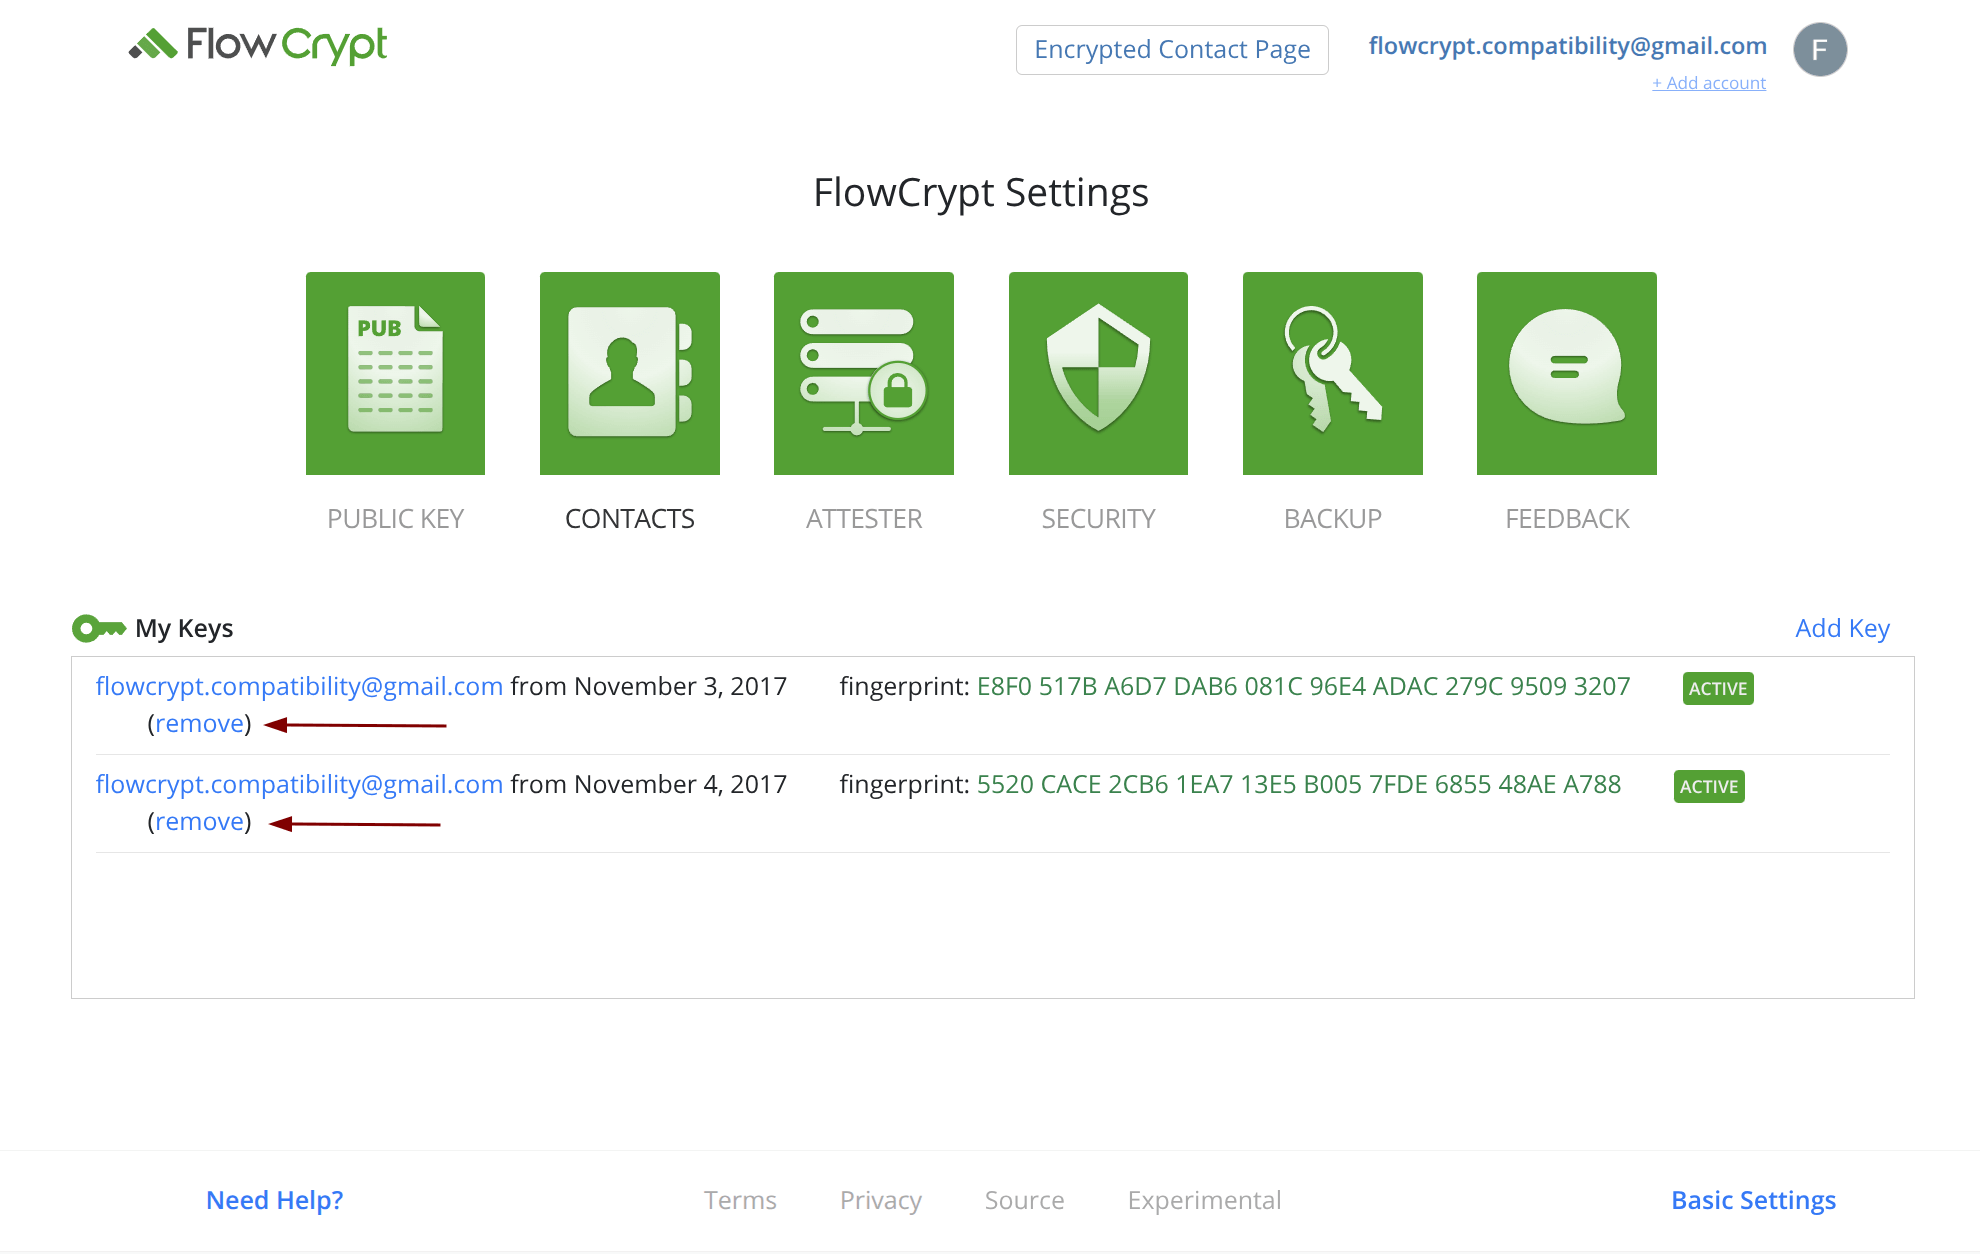The width and height of the screenshot is (1980, 1254).
Task: Click the Encrypted Contact Page button
Action: (x=1172, y=50)
